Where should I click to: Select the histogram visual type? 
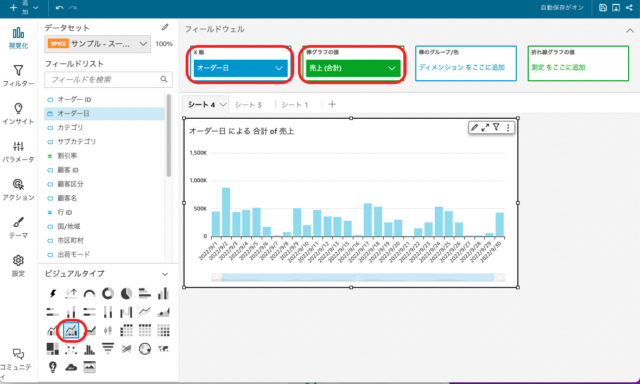[x=89, y=348]
